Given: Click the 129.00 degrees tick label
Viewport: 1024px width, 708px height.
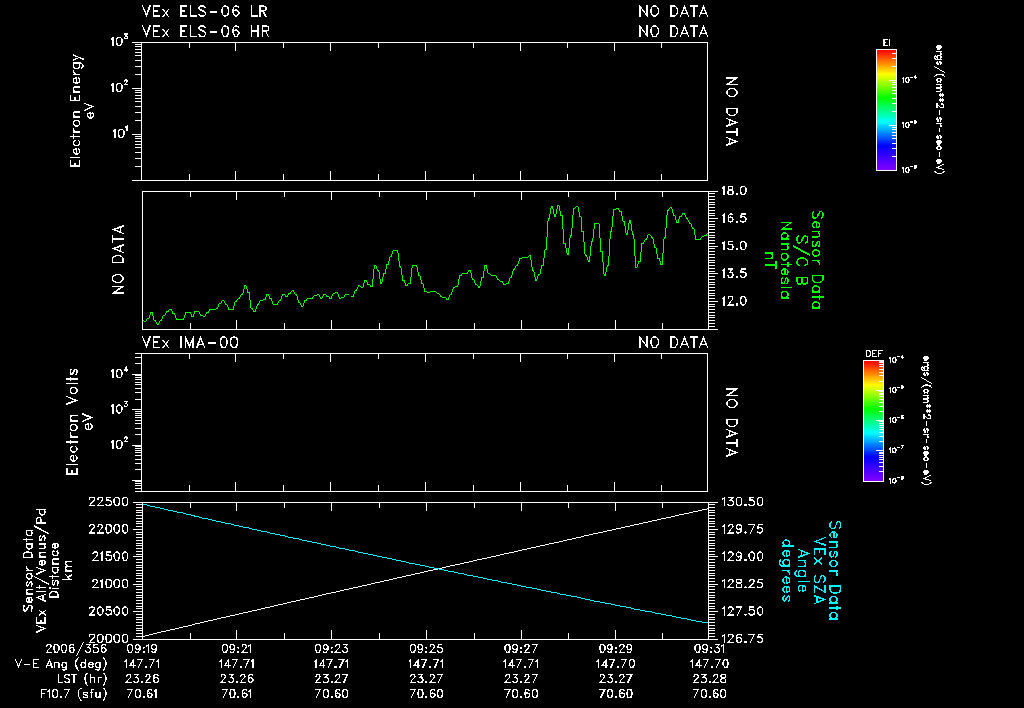Looking at the screenshot, I should tap(742, 556).
